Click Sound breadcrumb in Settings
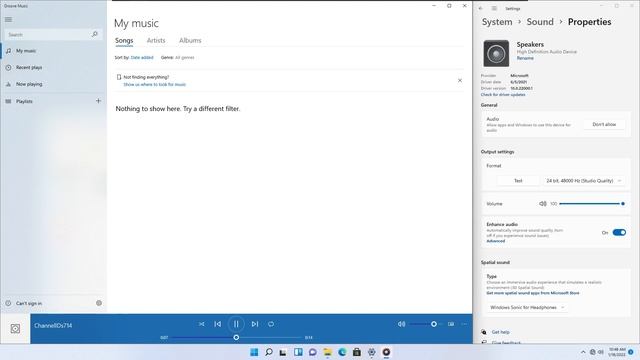 pyautogui.click(x=540, y=22)
